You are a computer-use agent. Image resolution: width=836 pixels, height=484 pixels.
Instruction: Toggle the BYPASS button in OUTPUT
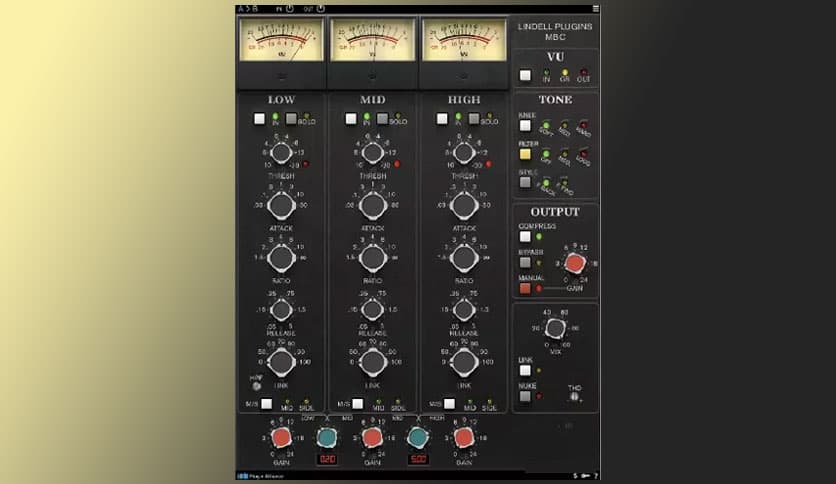point(525,263)
